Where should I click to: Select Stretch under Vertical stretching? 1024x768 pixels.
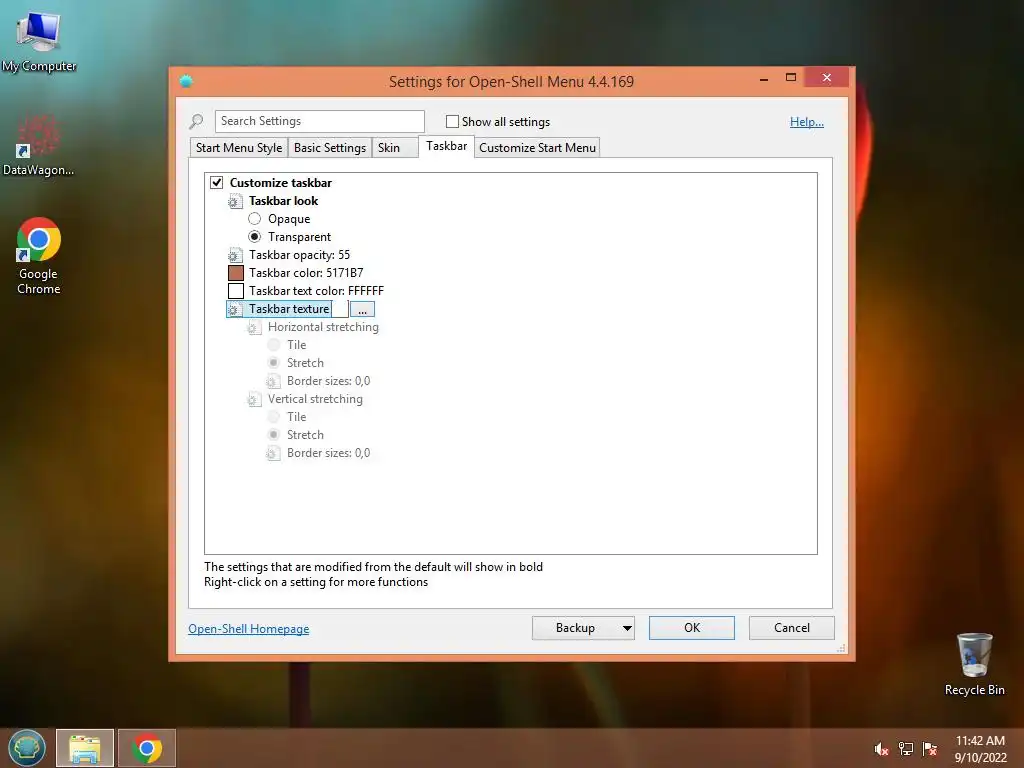(x=274, y=434)
